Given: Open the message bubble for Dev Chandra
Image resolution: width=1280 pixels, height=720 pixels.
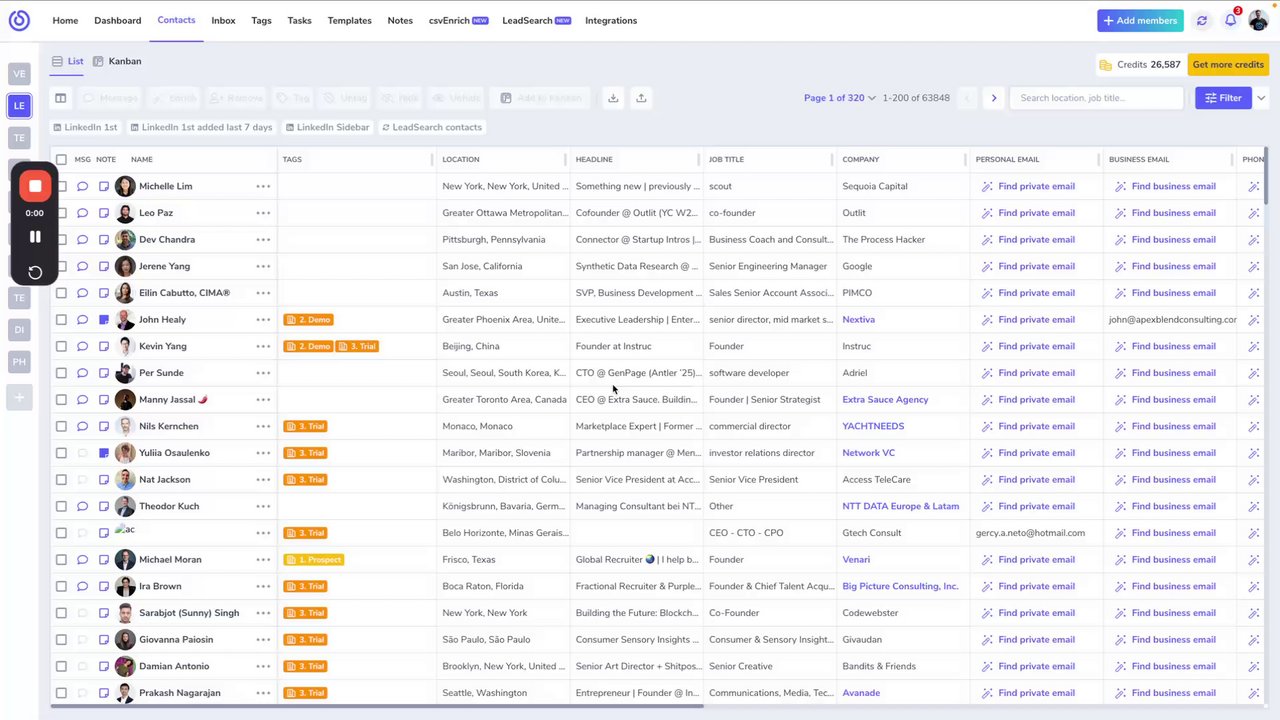Looking at the screenshot, I should (82, 240).
